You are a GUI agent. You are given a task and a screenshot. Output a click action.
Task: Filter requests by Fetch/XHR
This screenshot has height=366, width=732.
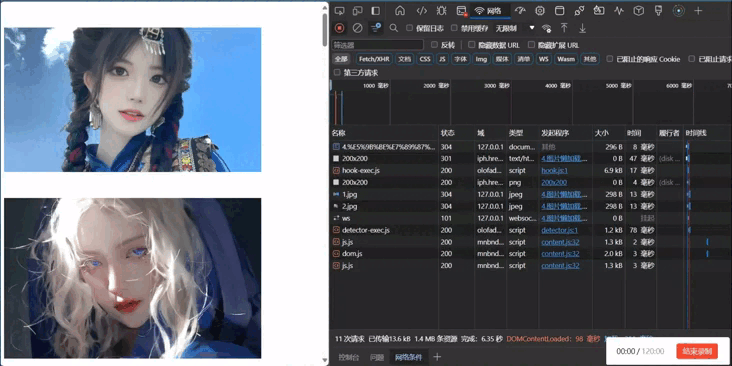(x=374, y=59)
